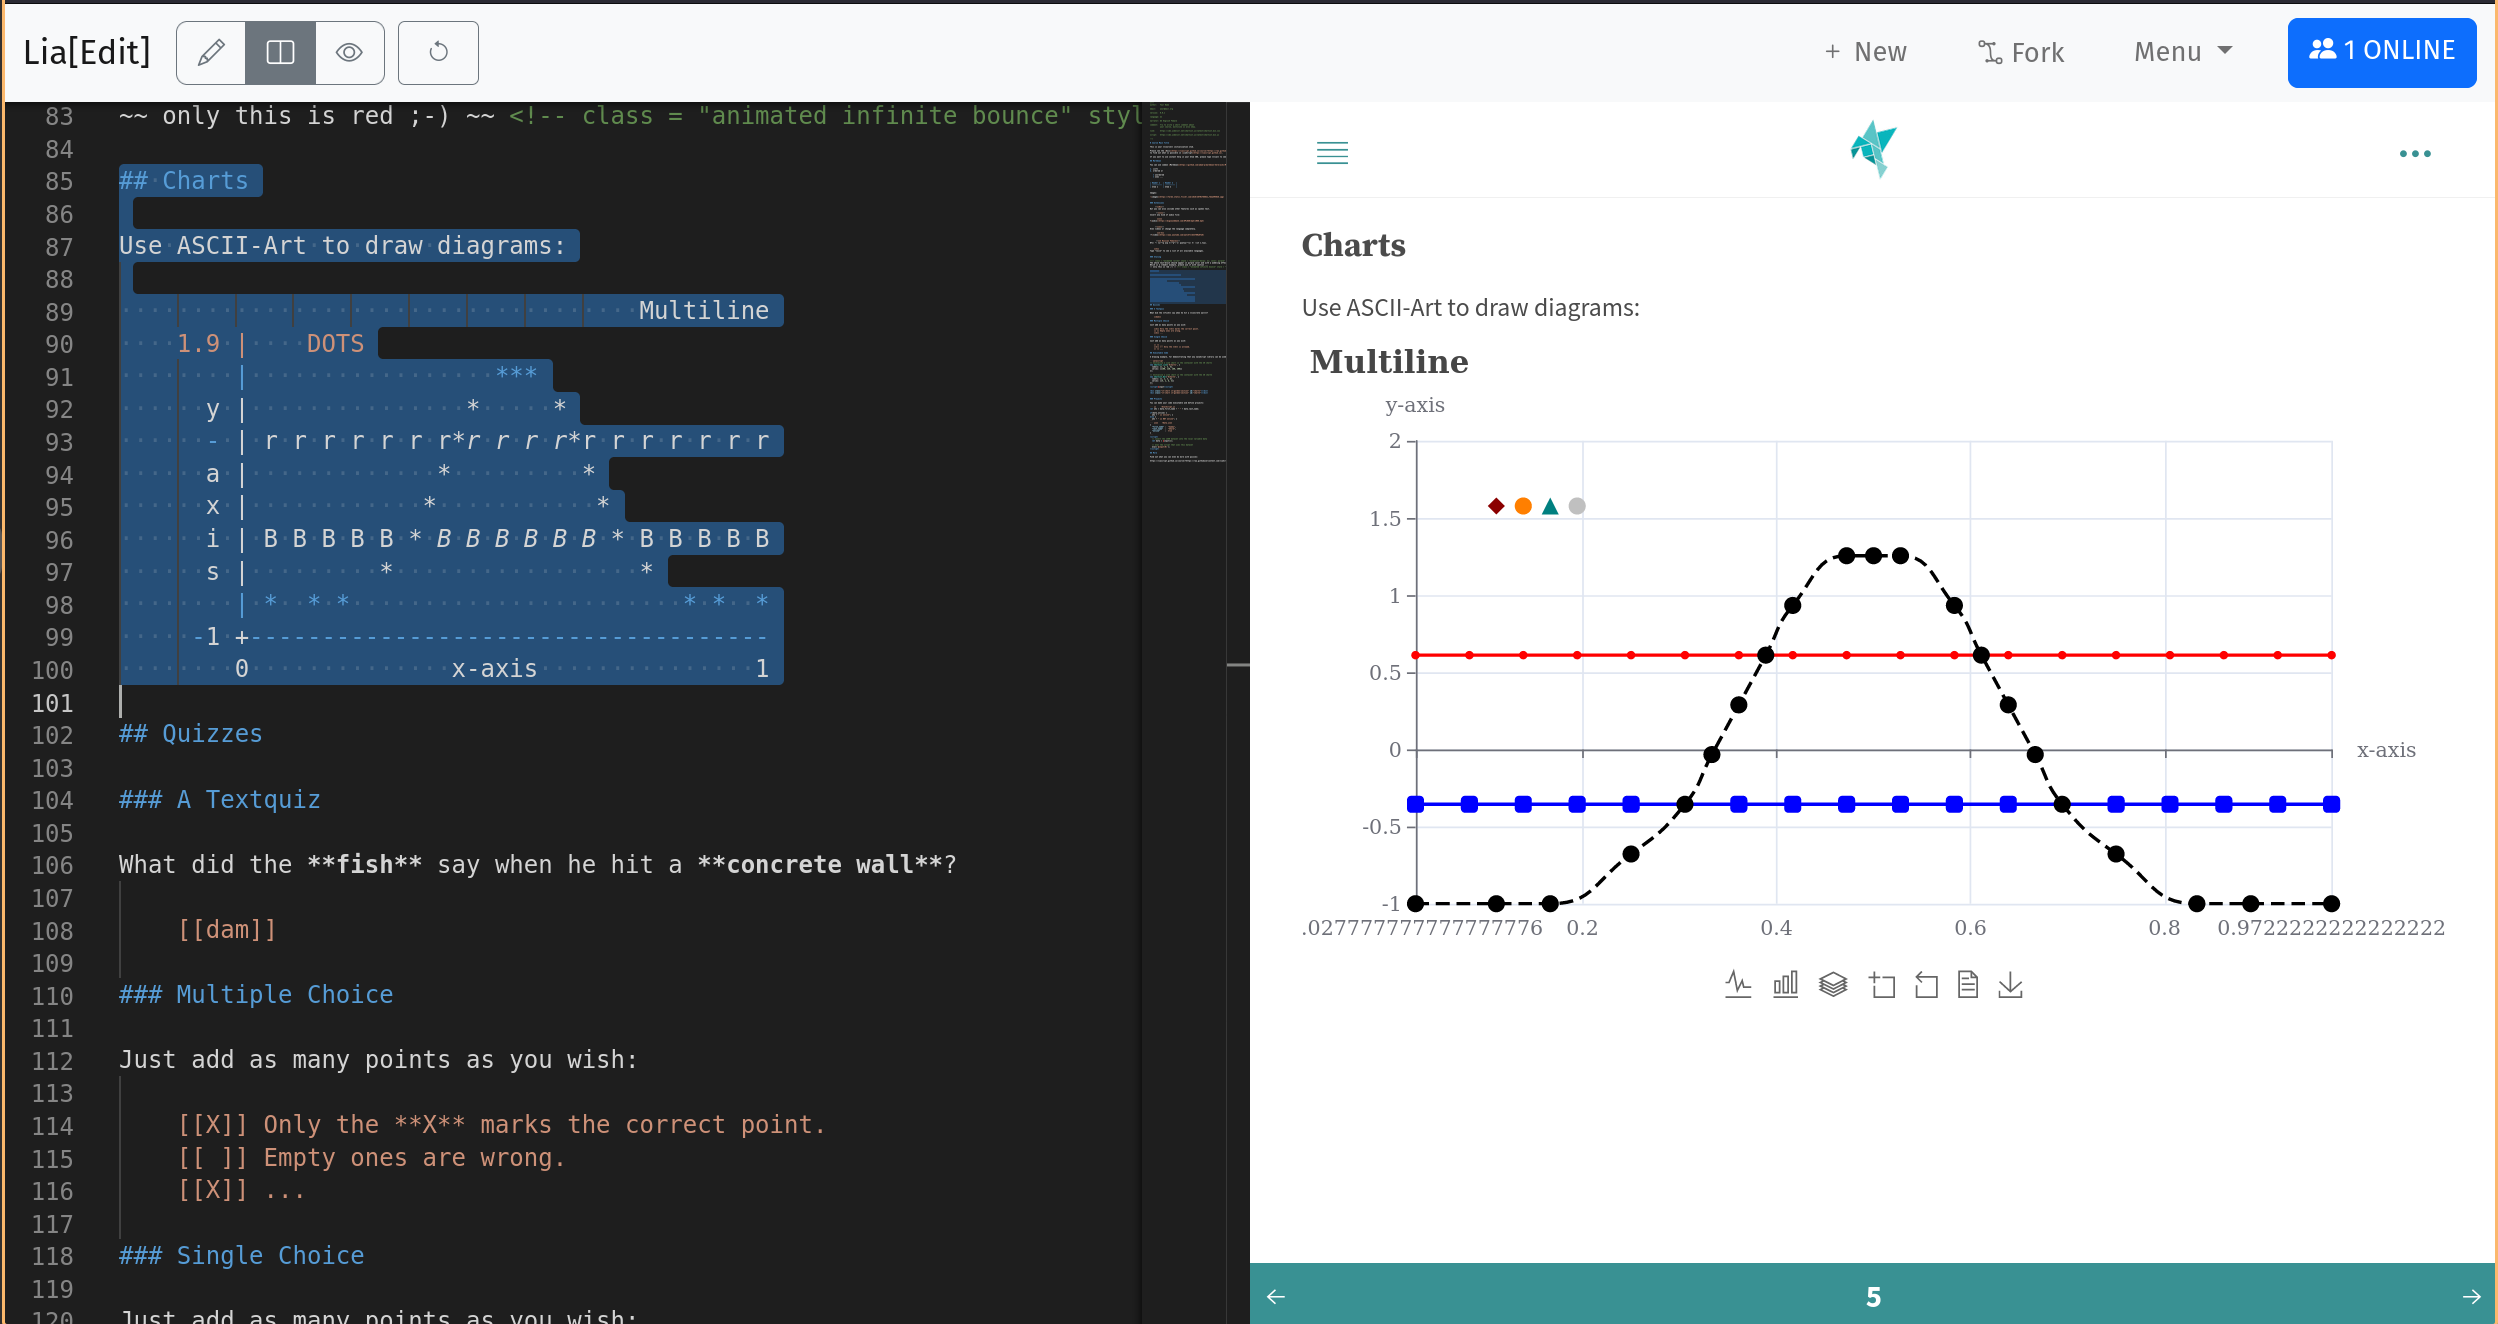Open the three-dots more options
Viewport: 2498px width, 1324px height.
tap(2415, 154)
